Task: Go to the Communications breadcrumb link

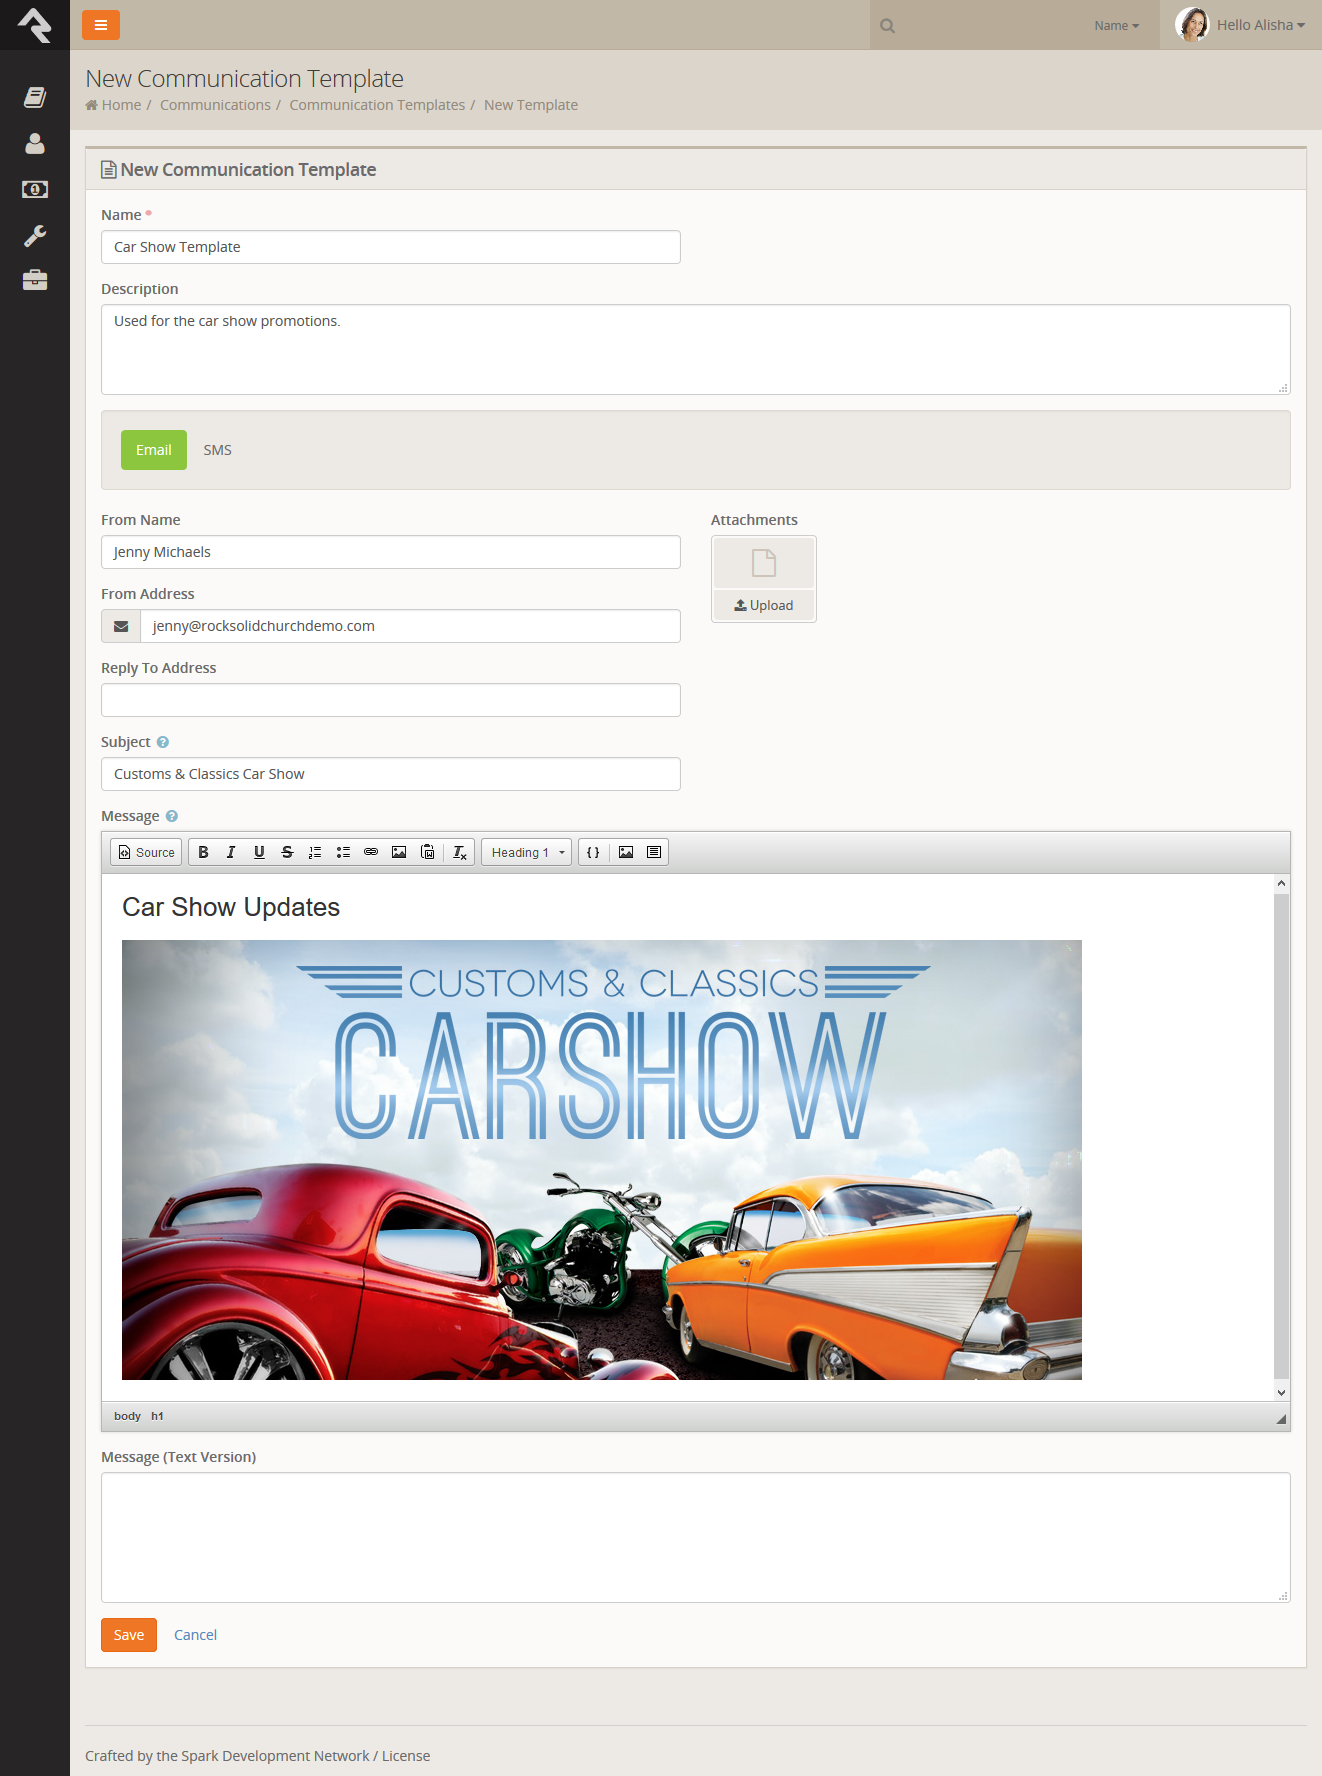Action: point(215,105)
